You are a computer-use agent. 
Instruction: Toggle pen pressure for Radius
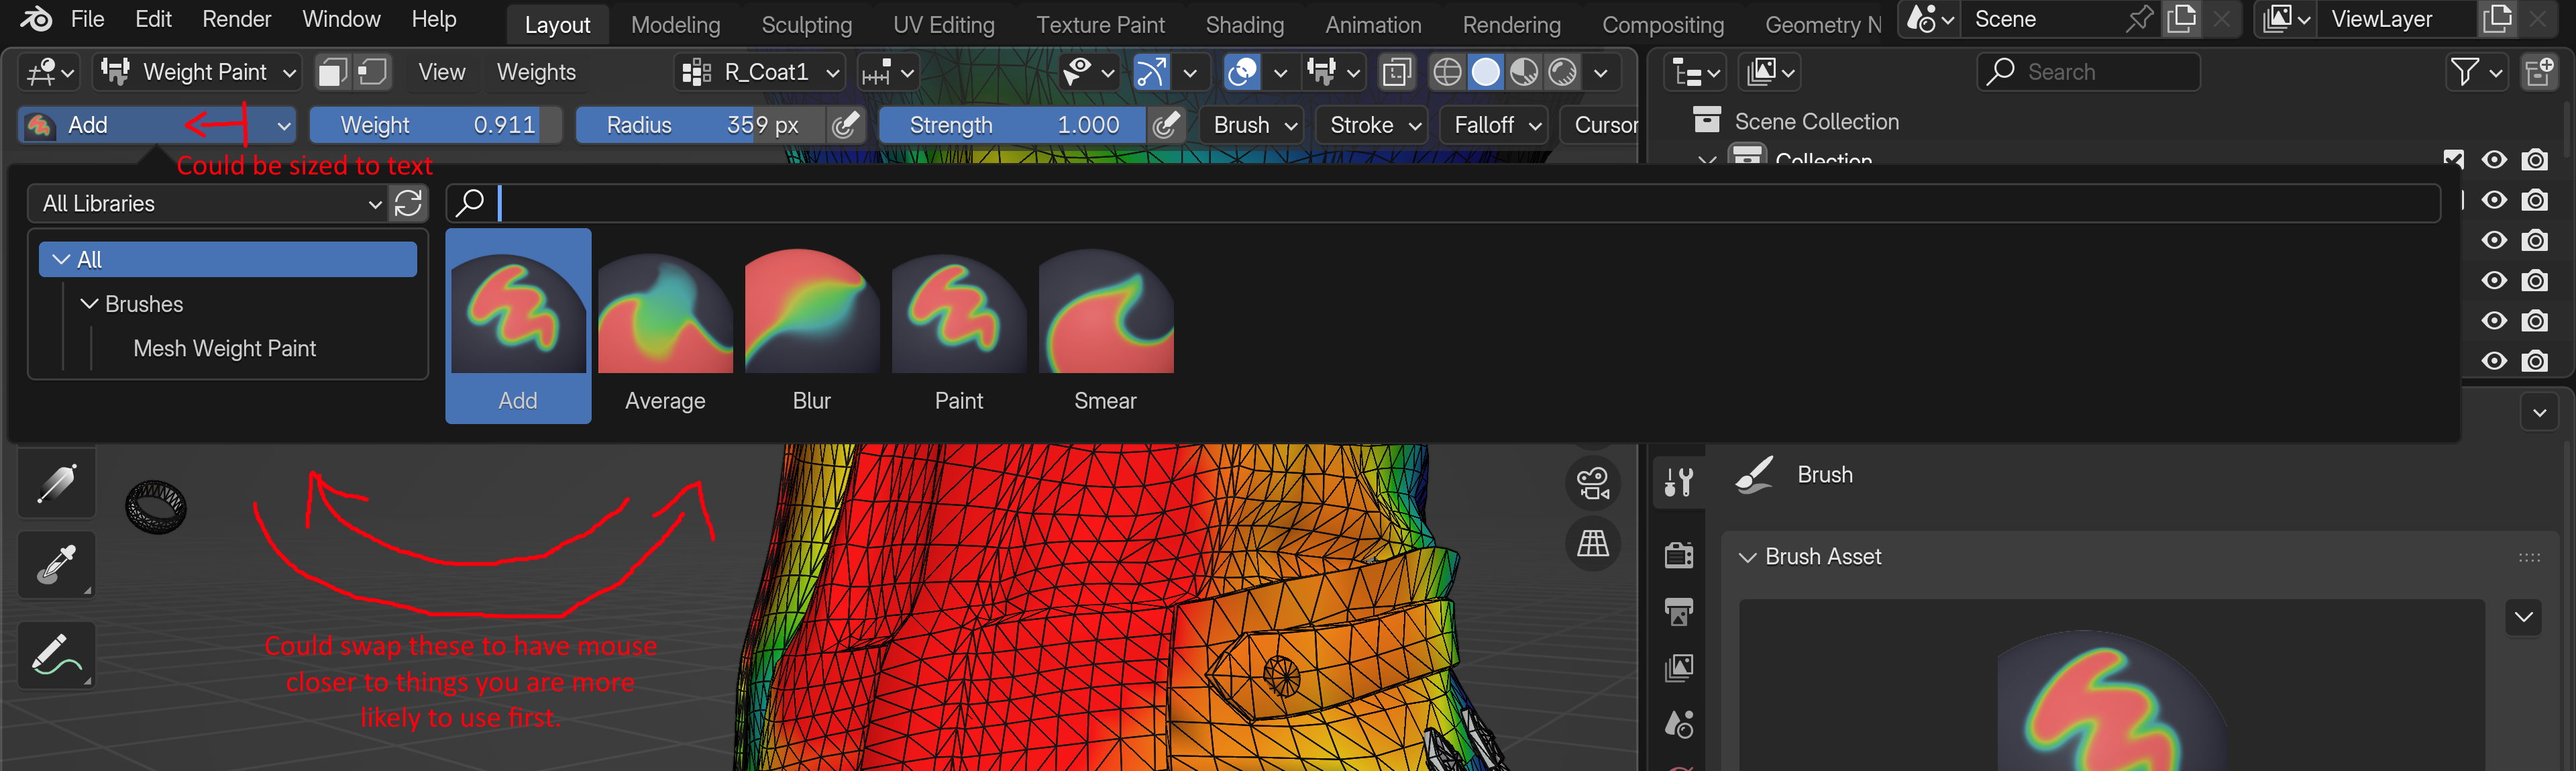(846, 125)
